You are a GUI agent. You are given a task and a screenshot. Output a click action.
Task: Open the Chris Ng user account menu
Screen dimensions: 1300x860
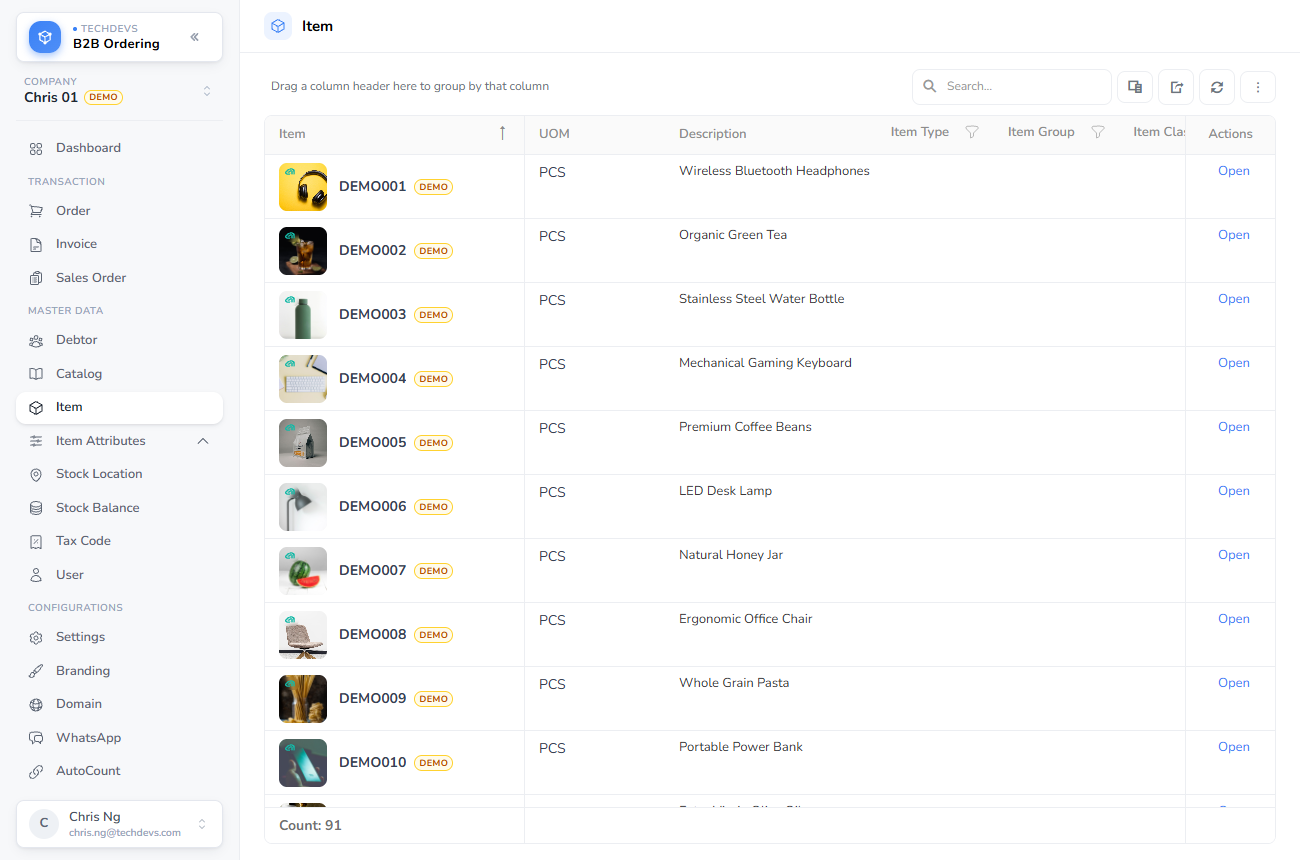coord(119,824)
